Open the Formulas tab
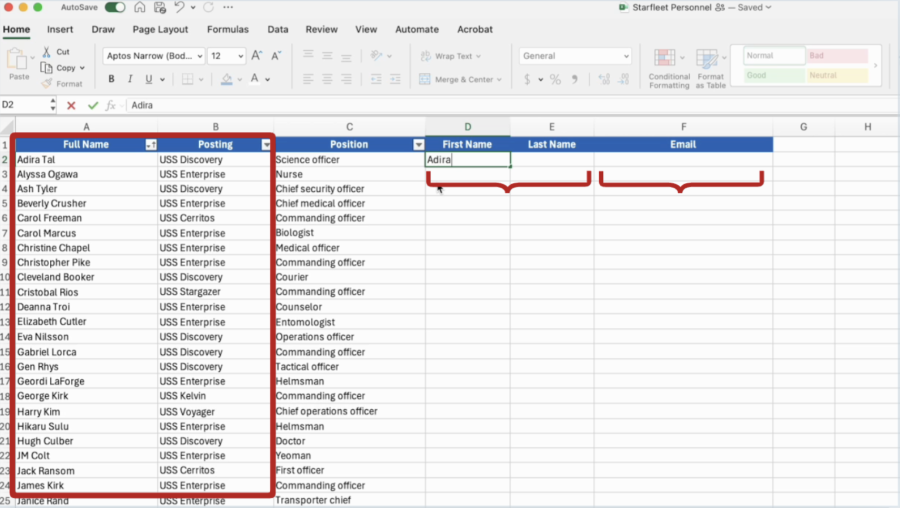The image size is (900, 508). (x=228, y=29)
